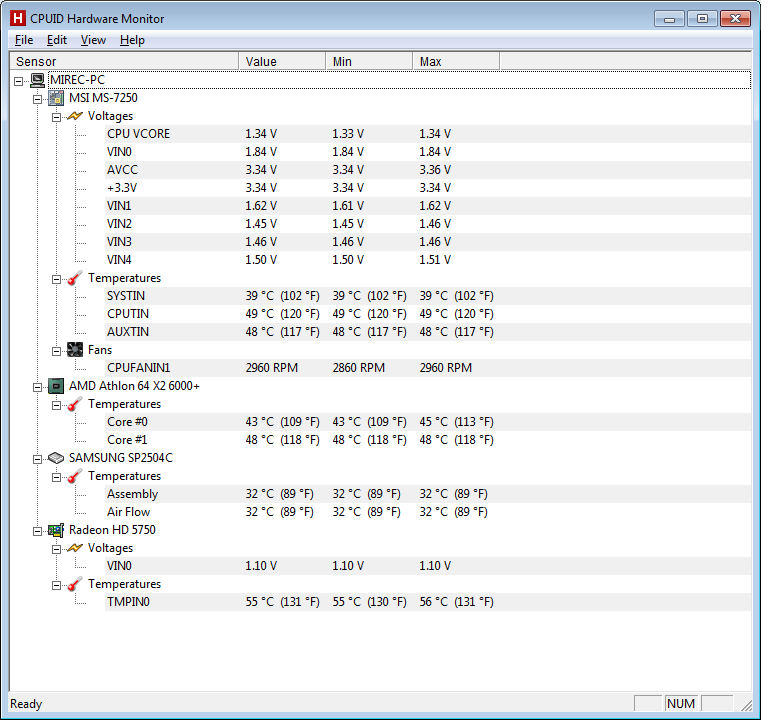768x720 pixels.
Task: Minimize the Hardware Monitor window
Action: click(x=670, y=19)
